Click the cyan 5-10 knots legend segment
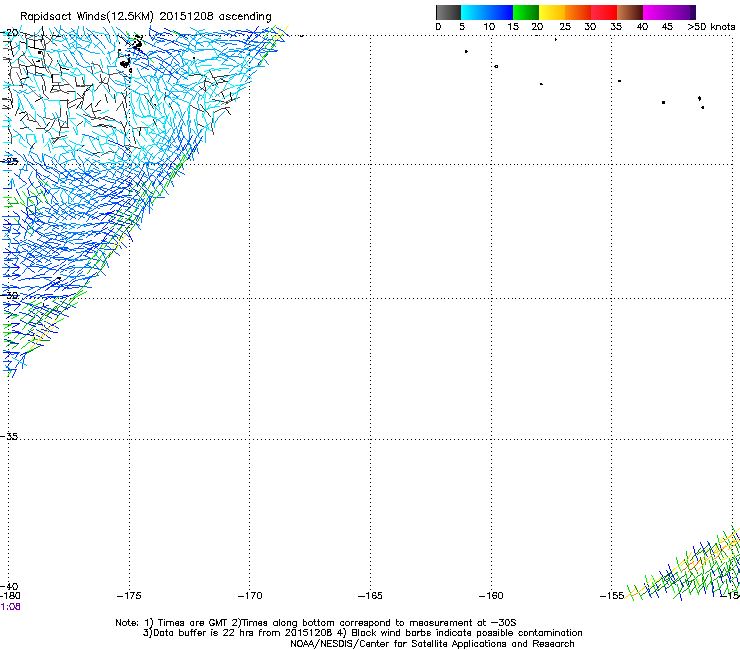Image resolution: width=740 pixels, height=650 pixels. [x=474, y=12]
